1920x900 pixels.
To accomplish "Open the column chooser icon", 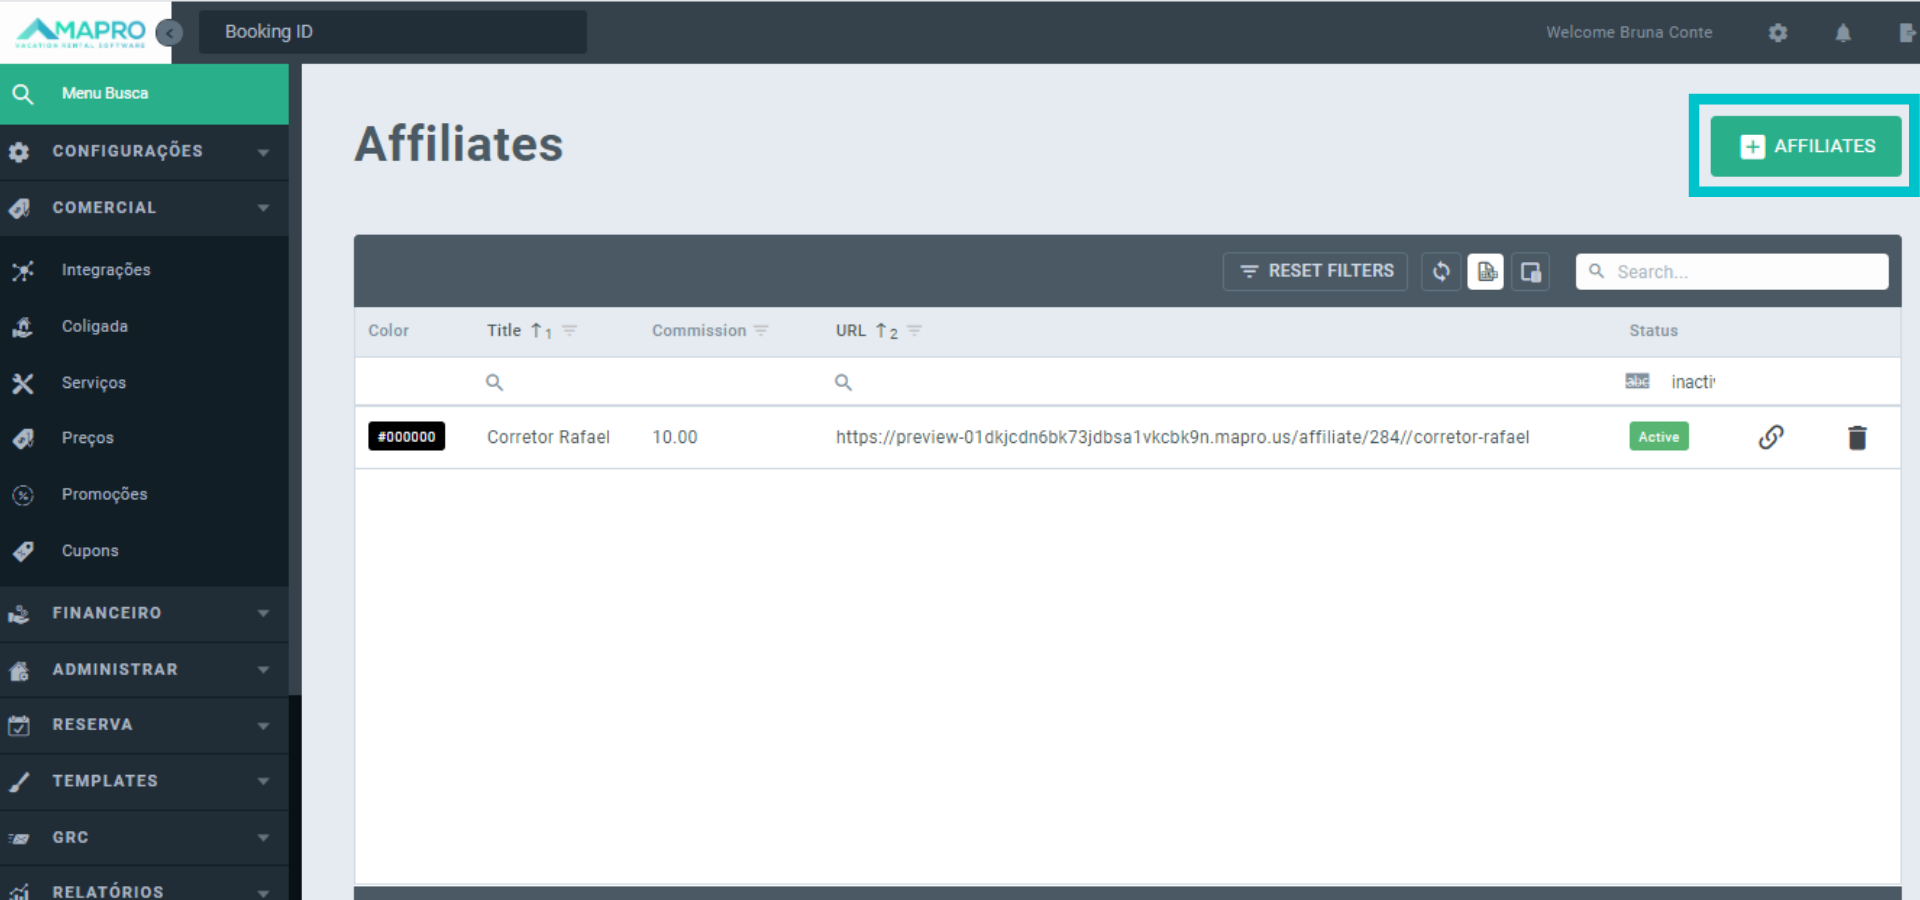I will tap(1530, 271).
